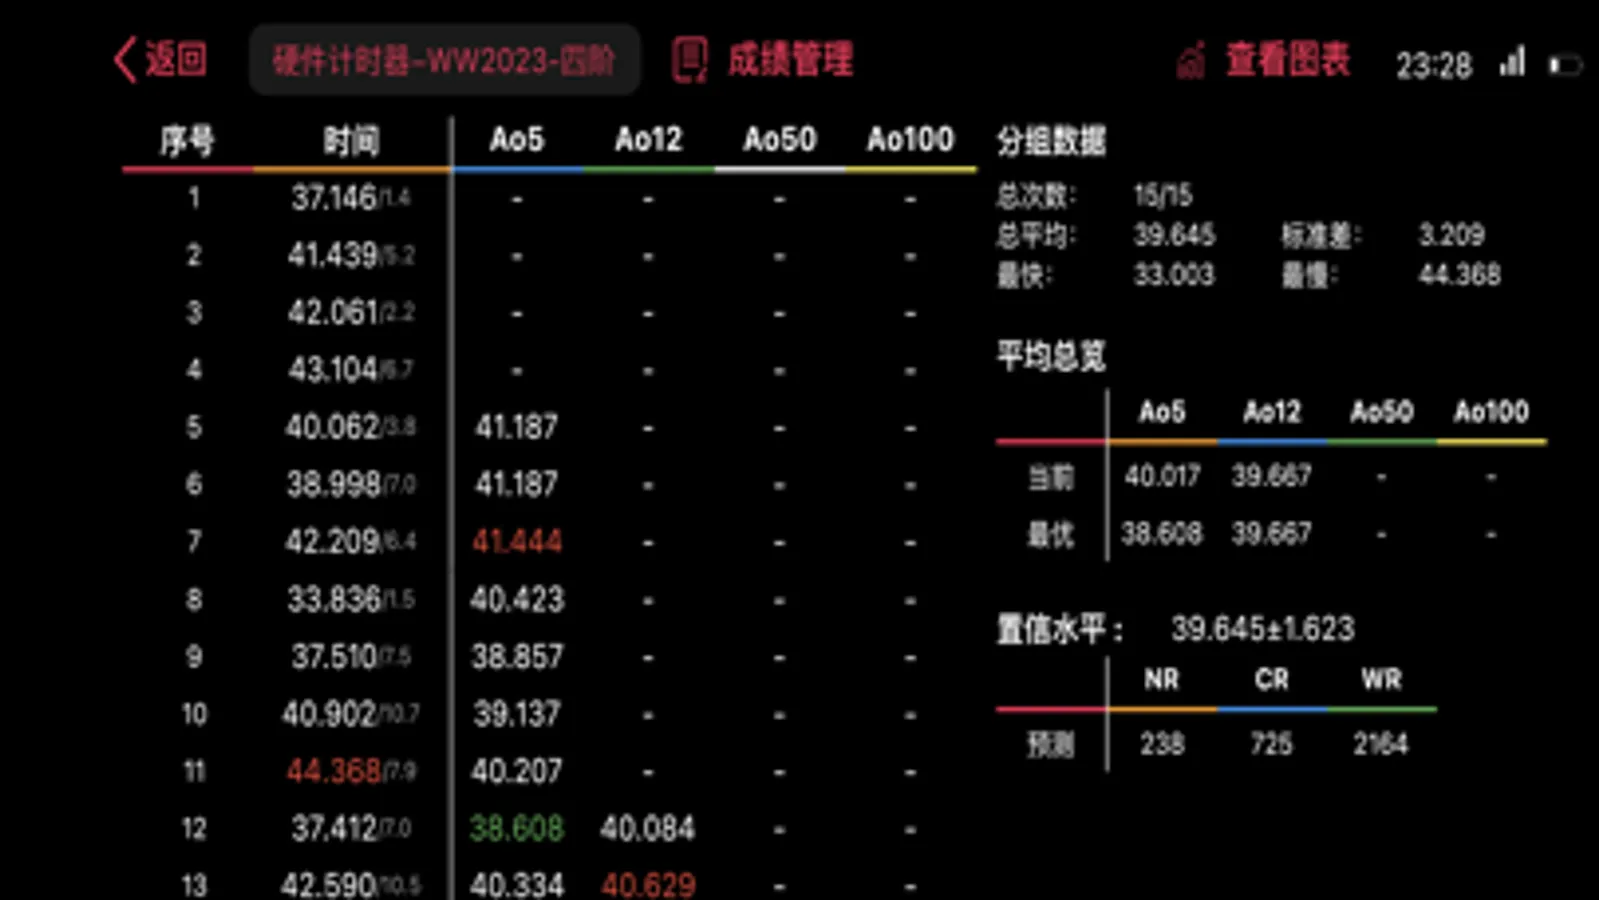Go back via 返回 label

pos(176,60)
